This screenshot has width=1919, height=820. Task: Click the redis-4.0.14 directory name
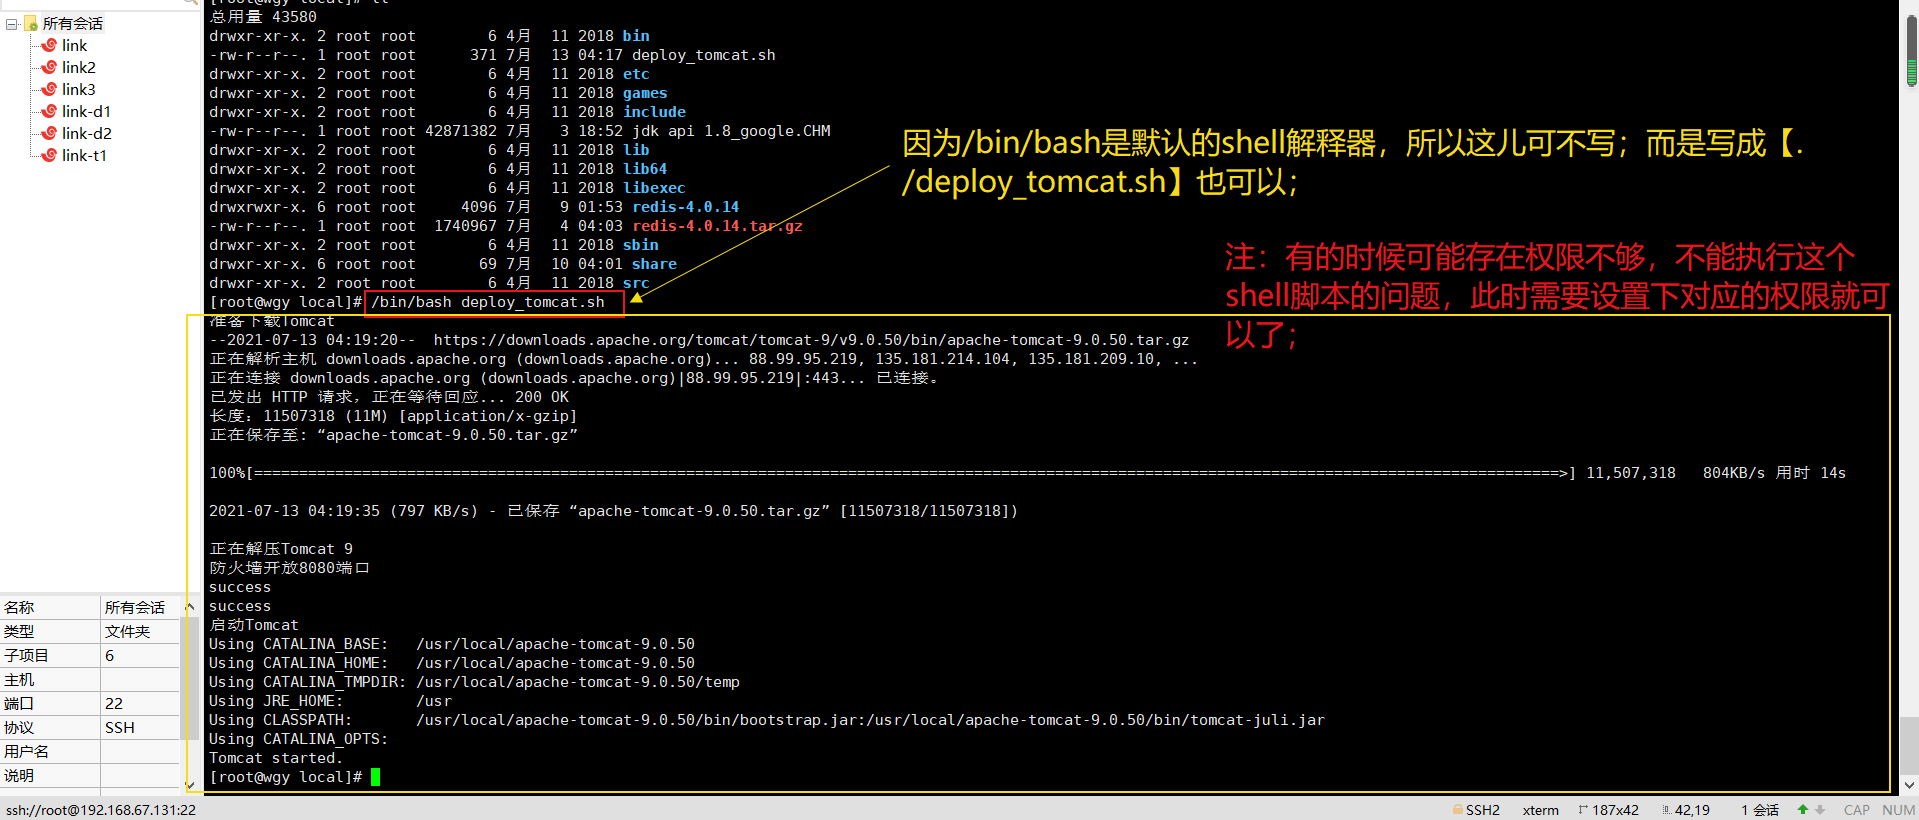[686, 207]
